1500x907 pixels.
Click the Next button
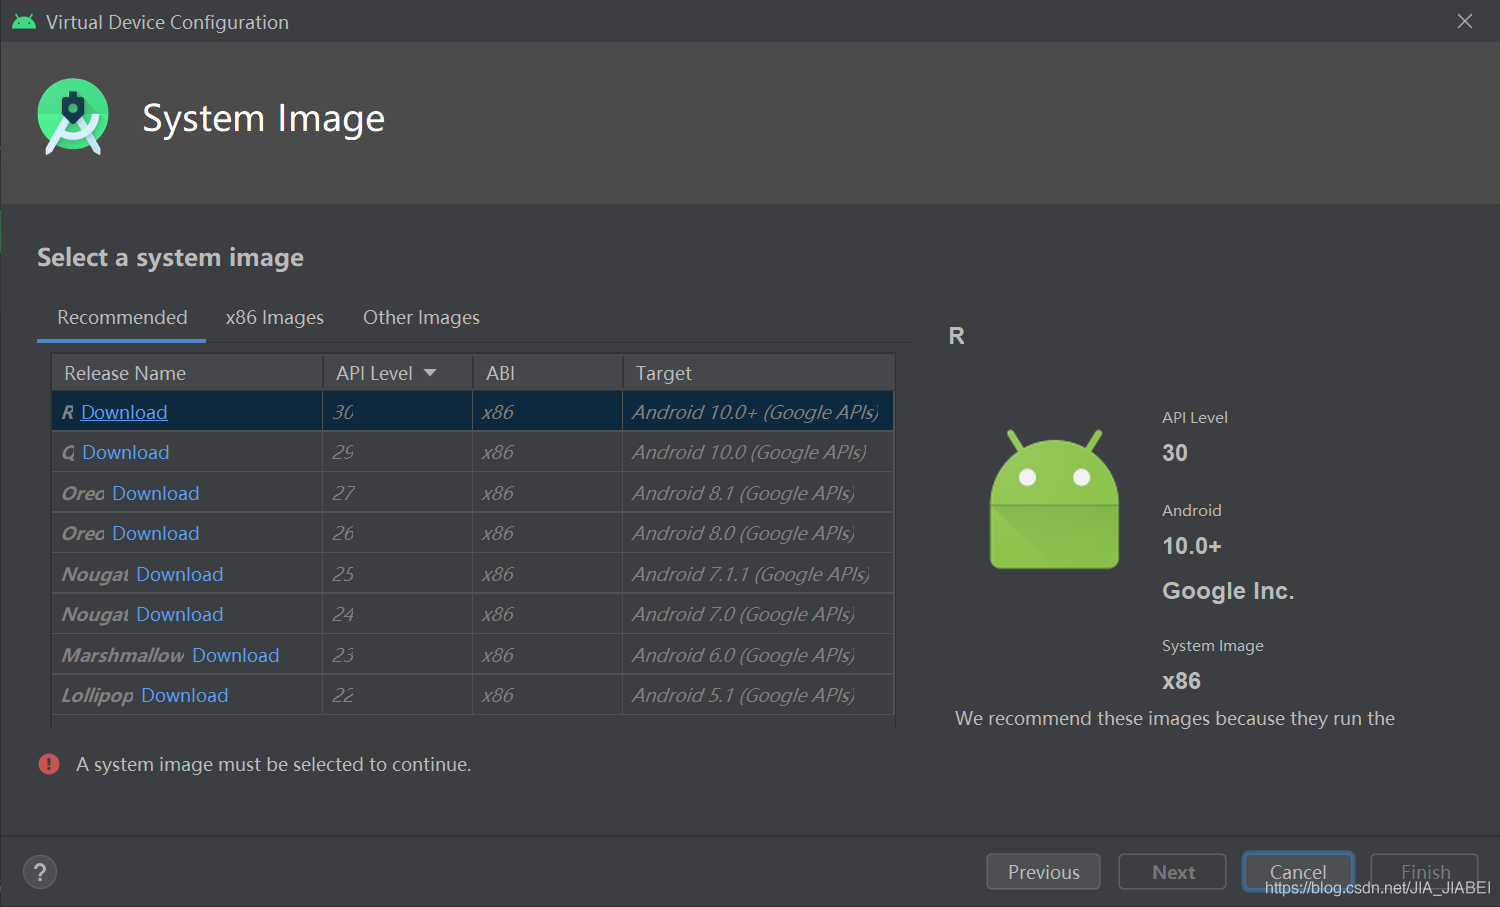tap(1172, 872)
